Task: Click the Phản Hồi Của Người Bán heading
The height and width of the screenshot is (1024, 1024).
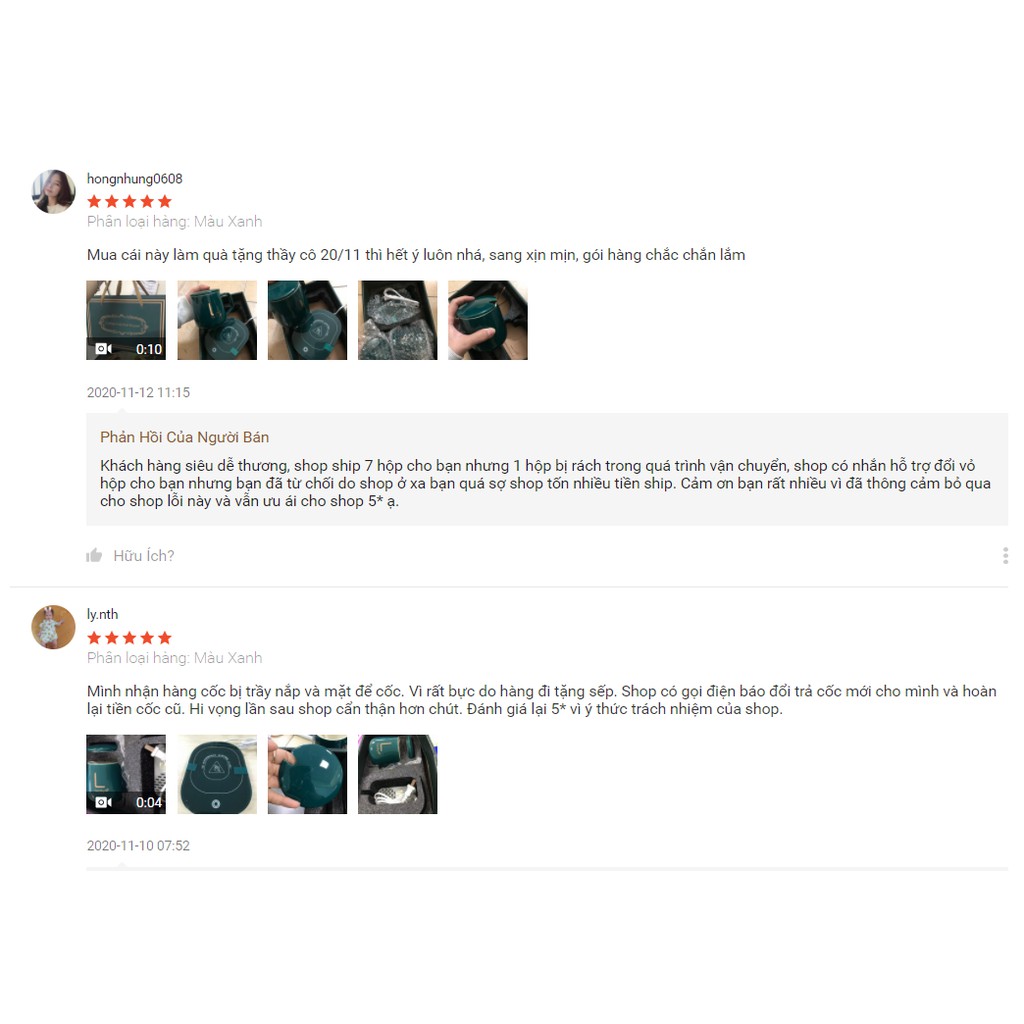Action: coord(184,437)
